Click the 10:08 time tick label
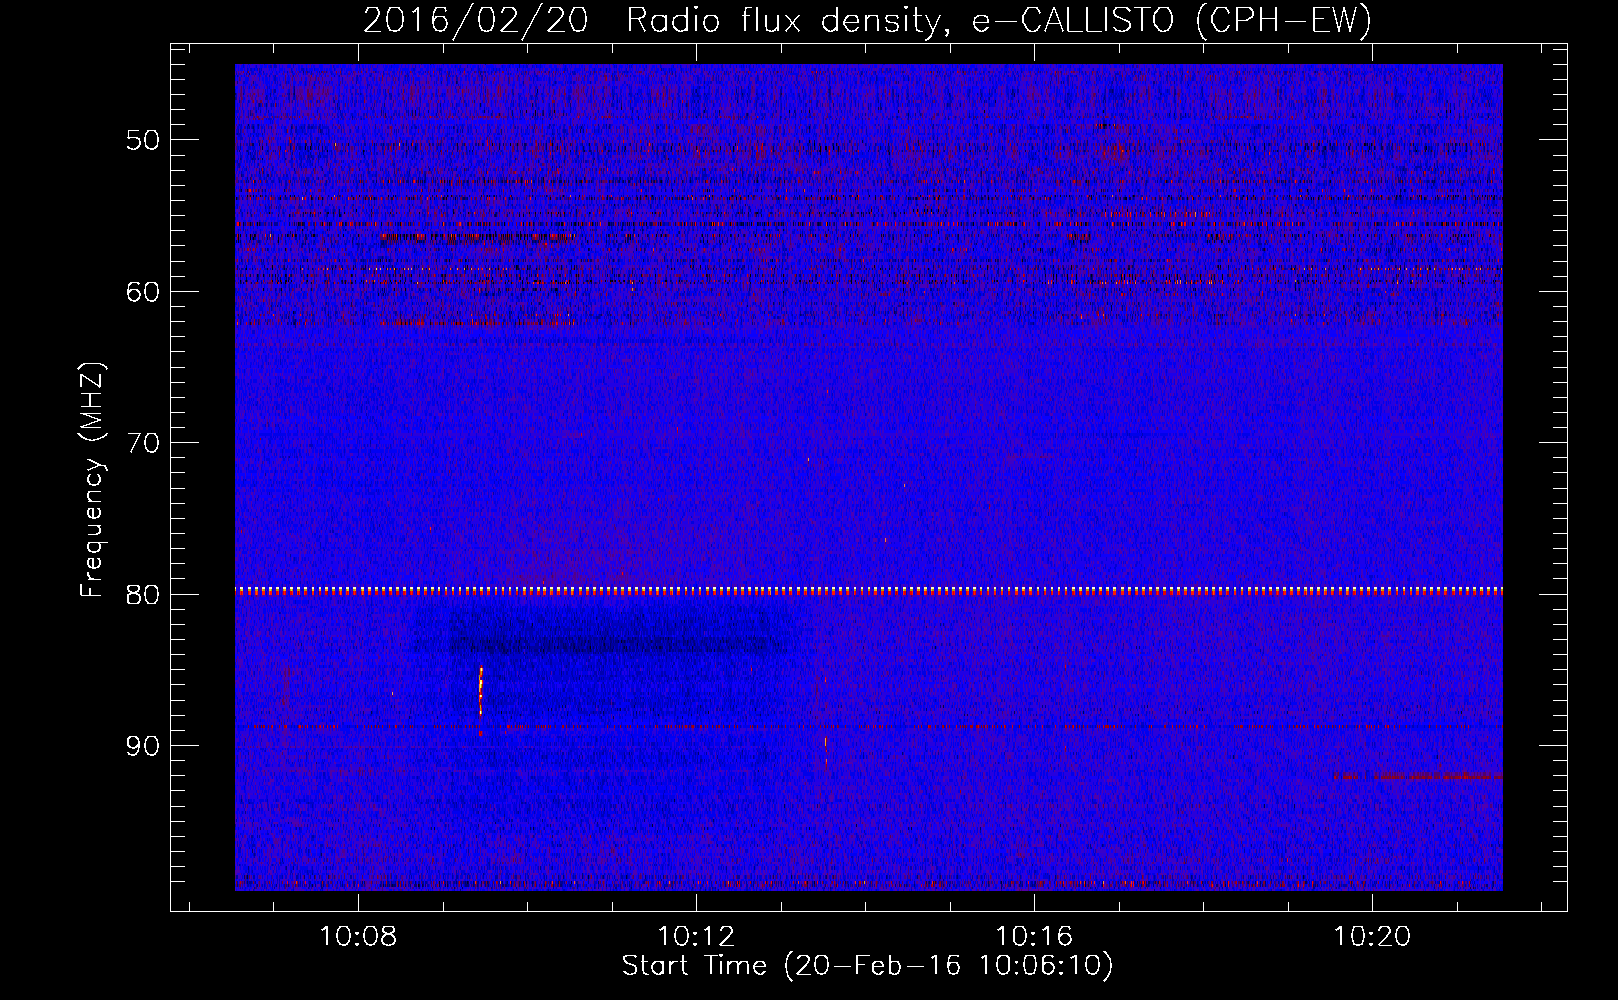Viewport: 1618px width, 1000px height. pyautogui.click(x=358, y=936)
